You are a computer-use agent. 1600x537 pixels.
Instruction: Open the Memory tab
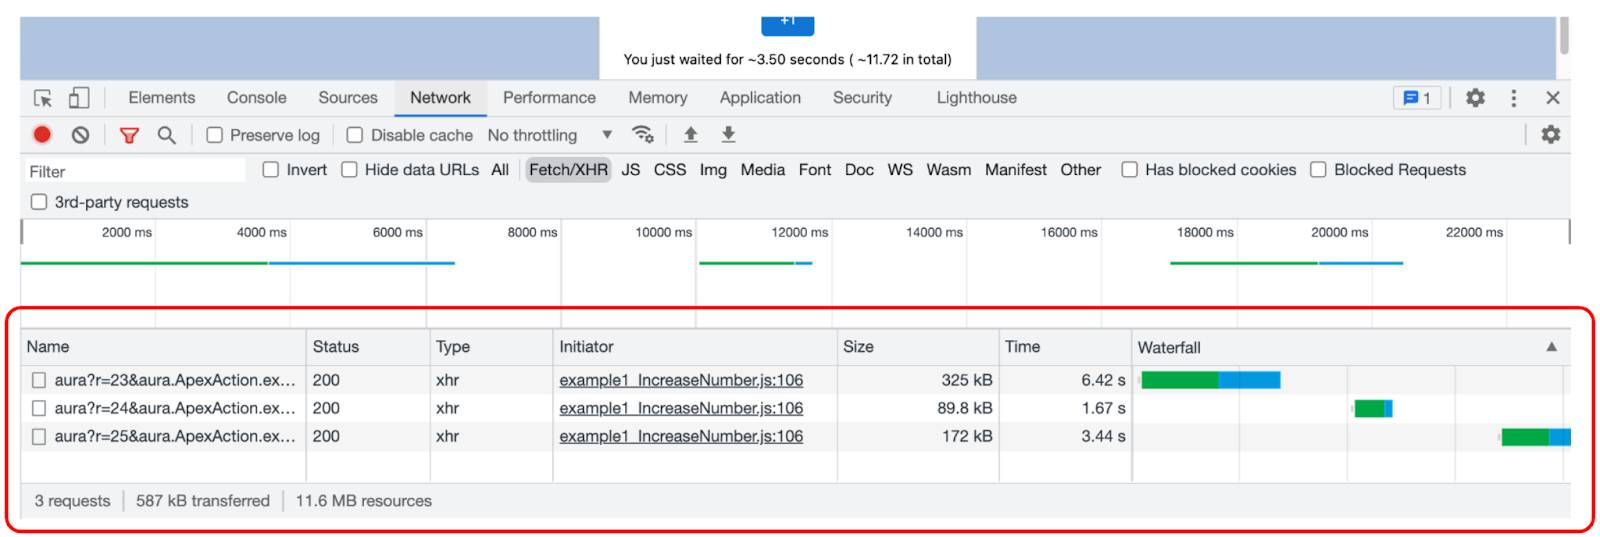[x=657, y=98]
